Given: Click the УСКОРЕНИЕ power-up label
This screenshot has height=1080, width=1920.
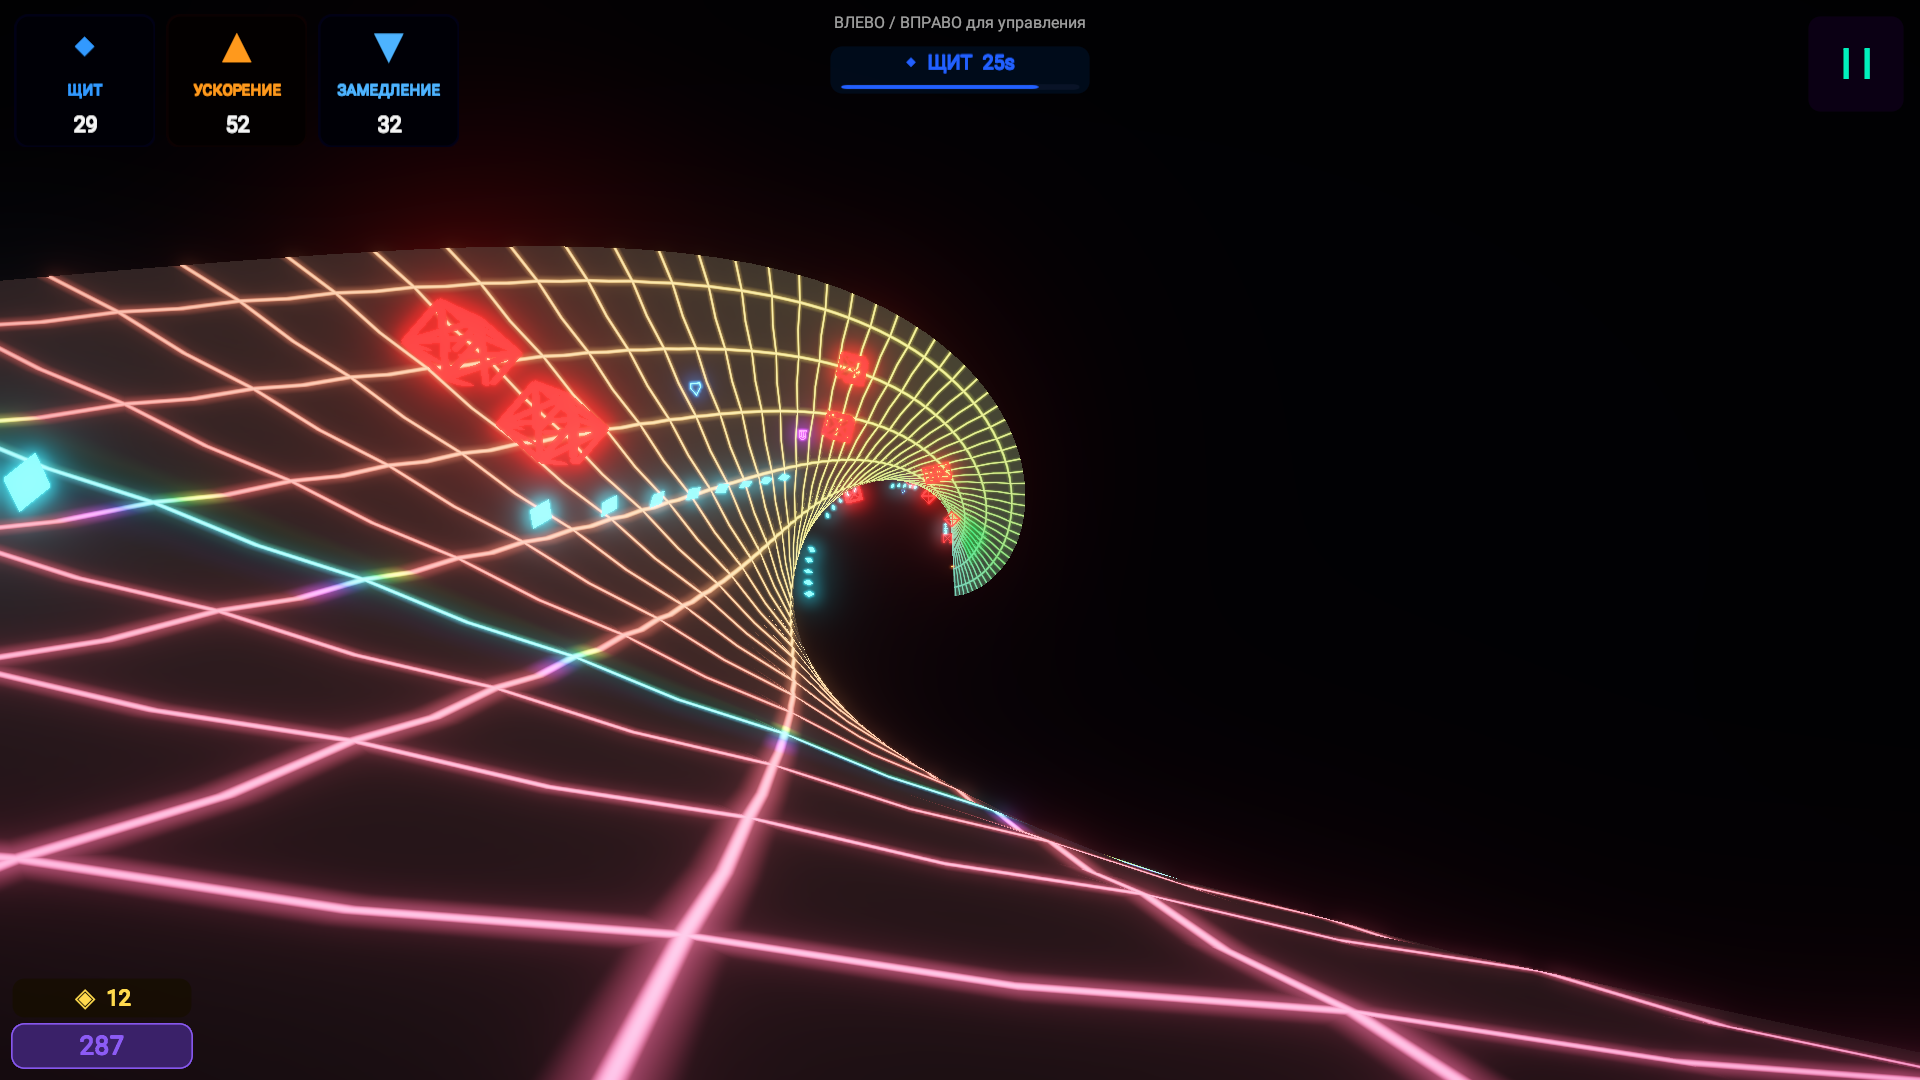Looking at the screenshot, I should point(237,90).
